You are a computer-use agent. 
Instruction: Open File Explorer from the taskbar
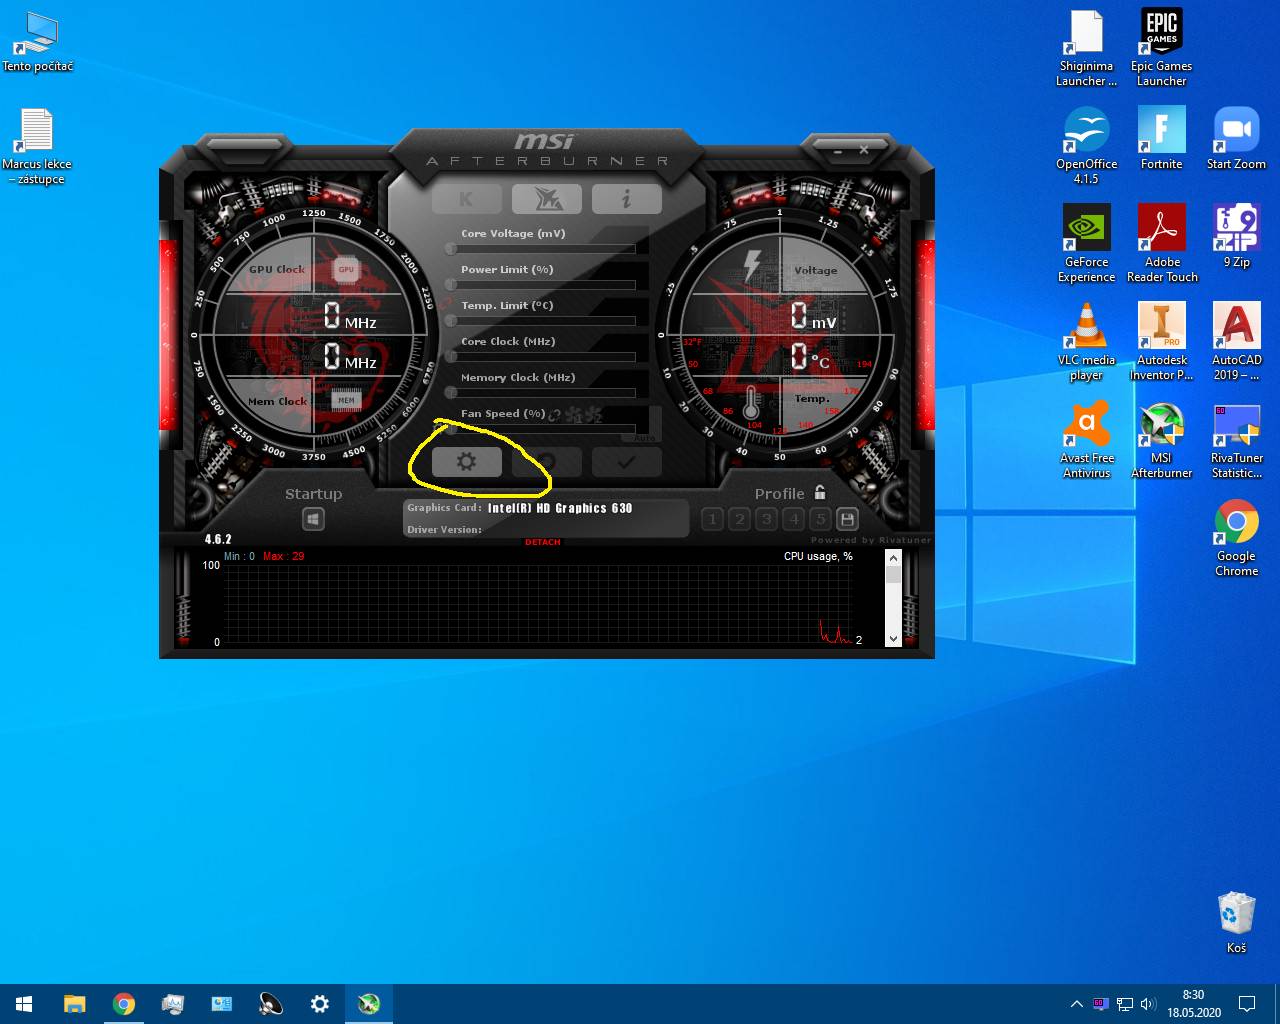(74, 1004)
